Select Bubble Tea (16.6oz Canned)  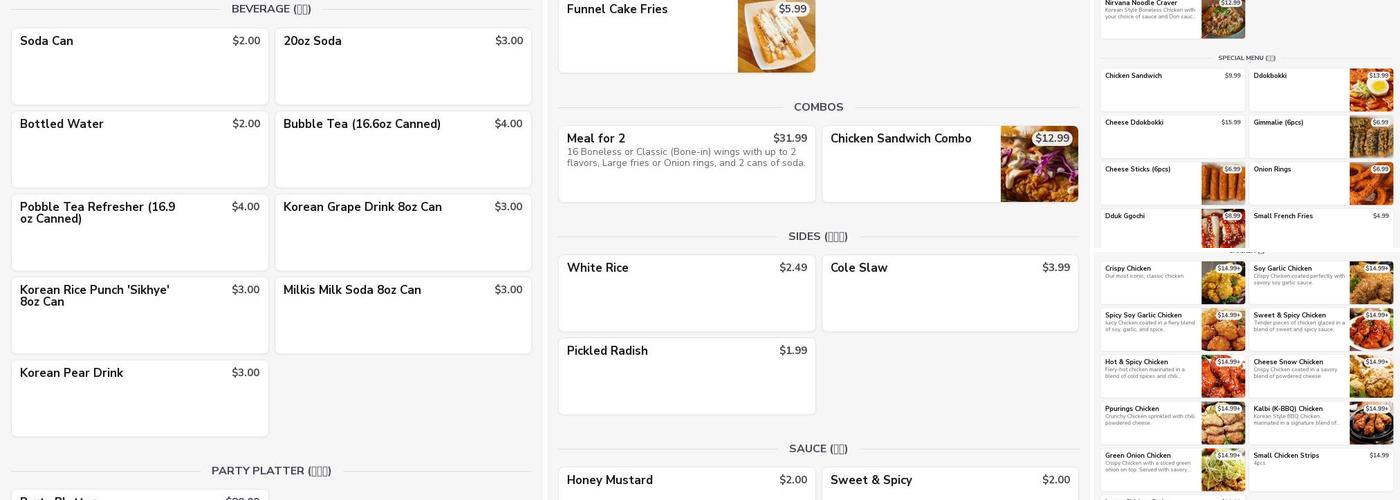point(403,149)
